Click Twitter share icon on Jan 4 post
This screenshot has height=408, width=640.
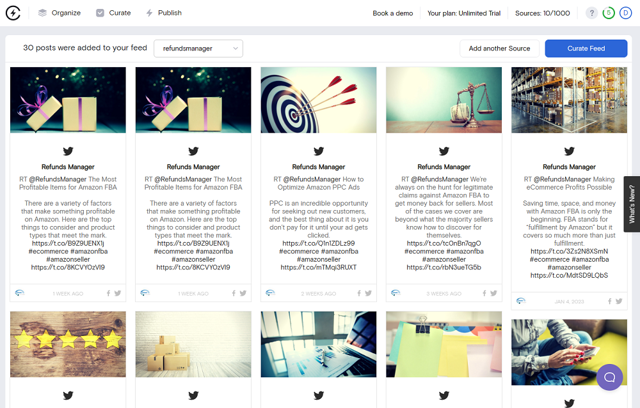click(x=619, y=301)
